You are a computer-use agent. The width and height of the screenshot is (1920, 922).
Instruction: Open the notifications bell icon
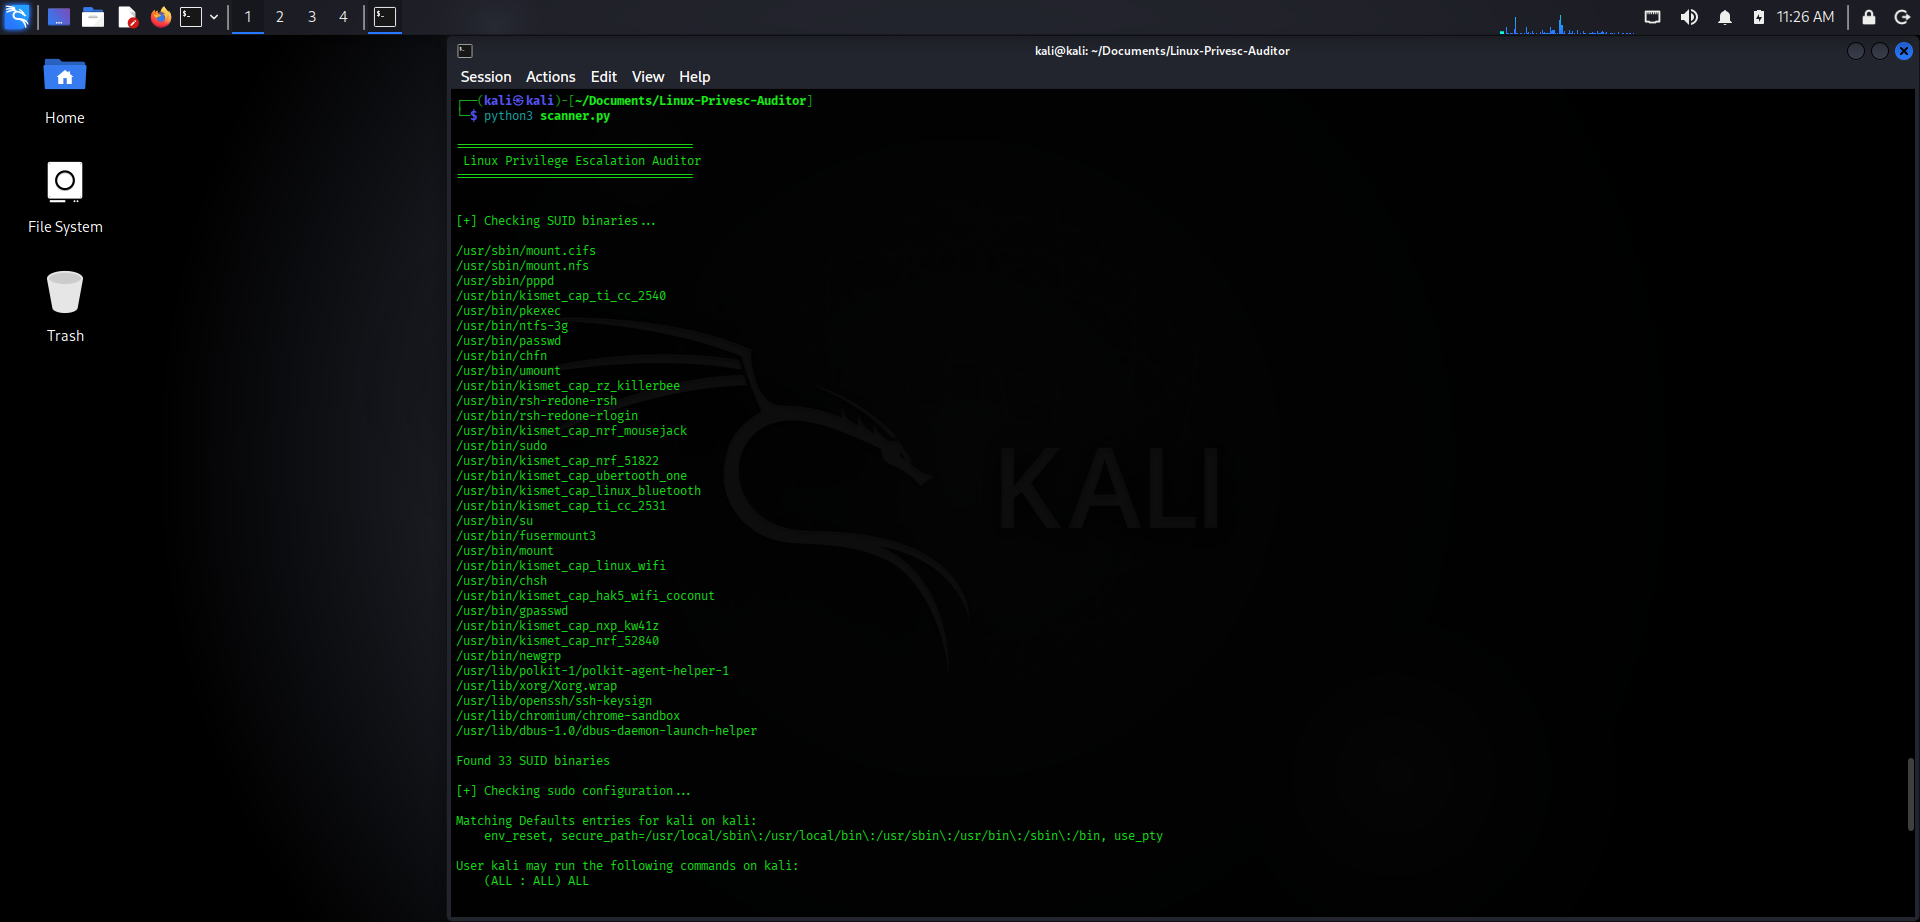click(x=1725, y=17)
